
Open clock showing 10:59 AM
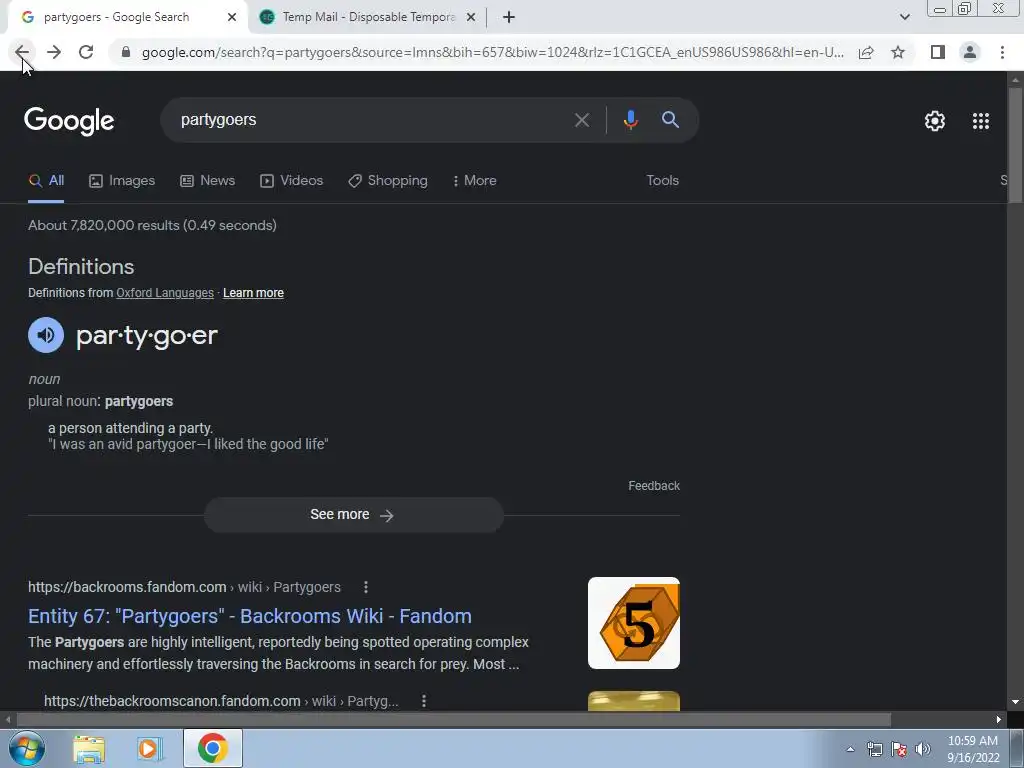click(x=973, y=749)
